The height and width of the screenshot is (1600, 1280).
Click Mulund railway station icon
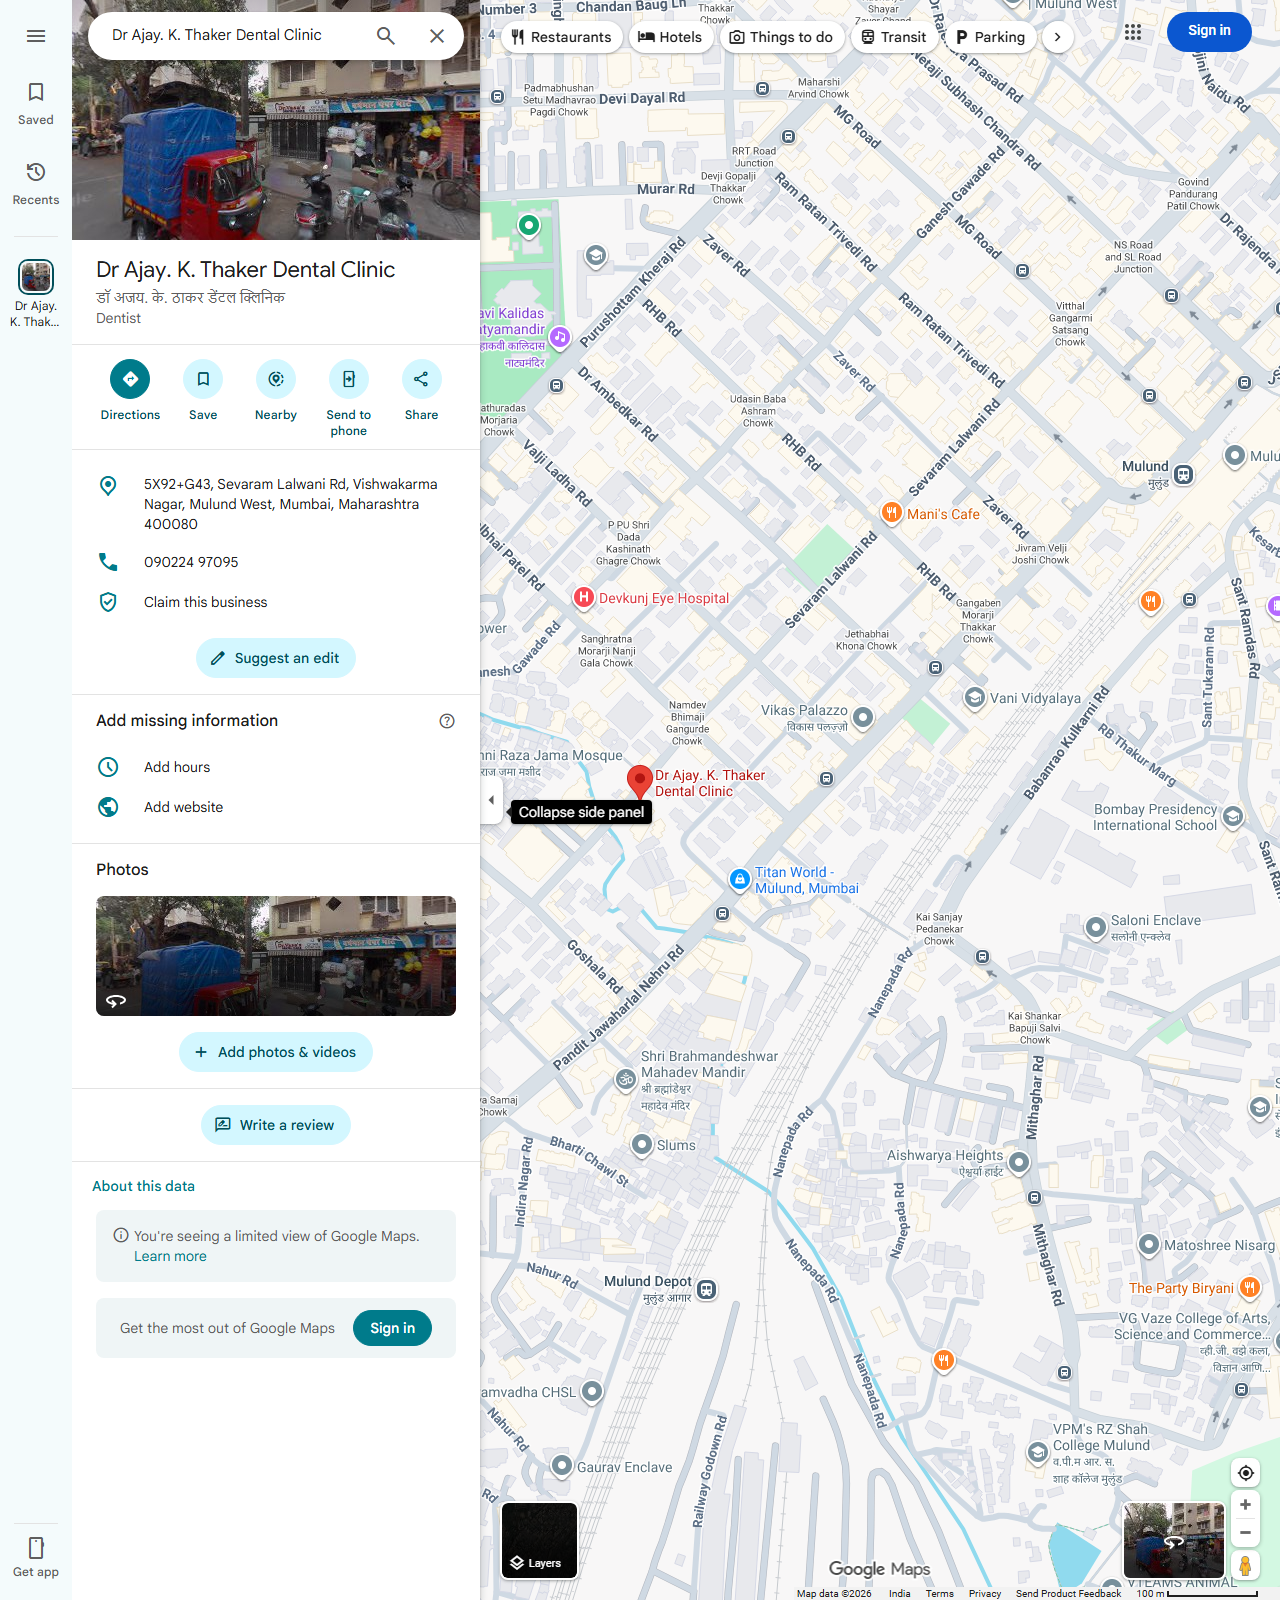click(x=1184, y=474)
